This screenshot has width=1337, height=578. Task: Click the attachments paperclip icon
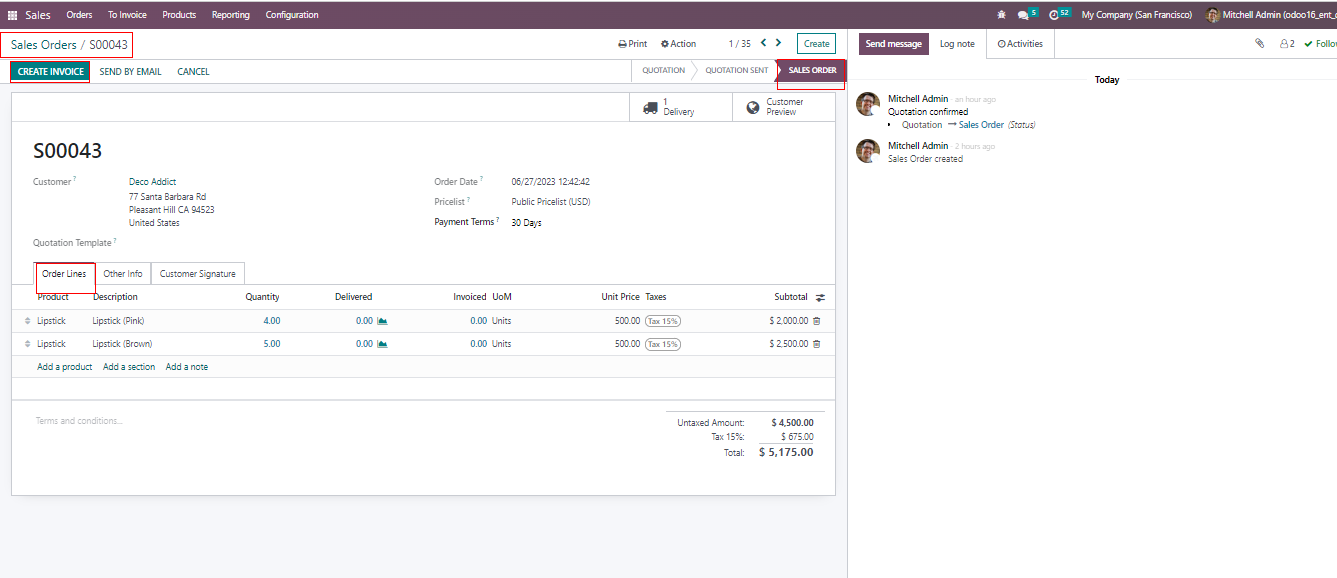(1260, 44)
